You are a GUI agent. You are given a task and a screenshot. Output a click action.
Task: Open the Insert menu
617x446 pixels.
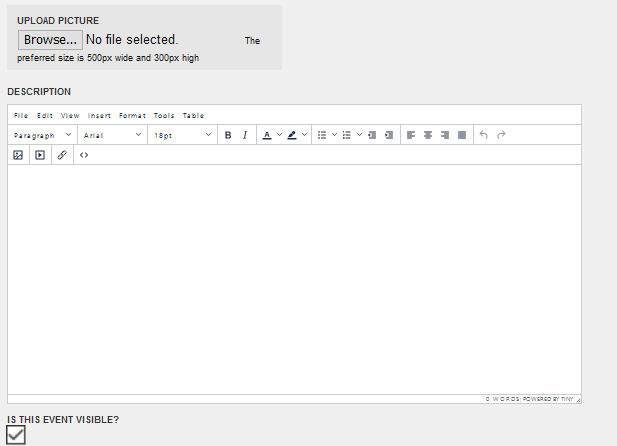(x=99, y=116)
